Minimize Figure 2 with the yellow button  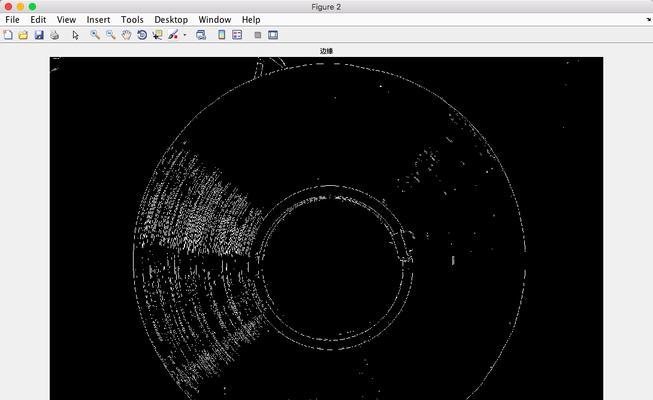click(x=20, y=7)
